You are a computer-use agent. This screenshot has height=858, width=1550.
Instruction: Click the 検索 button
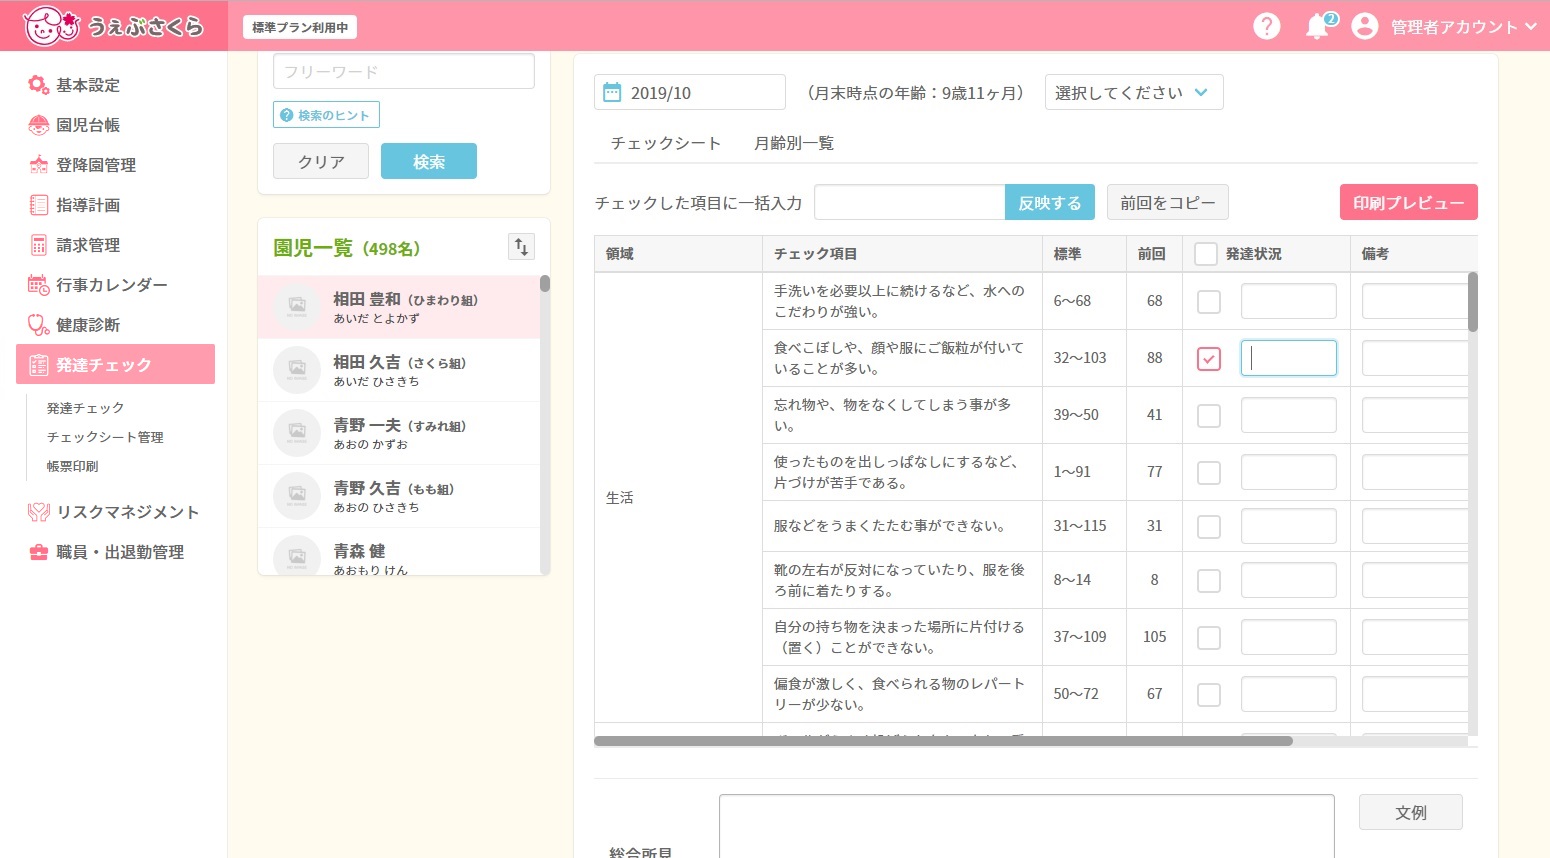[x=429, y=161]
